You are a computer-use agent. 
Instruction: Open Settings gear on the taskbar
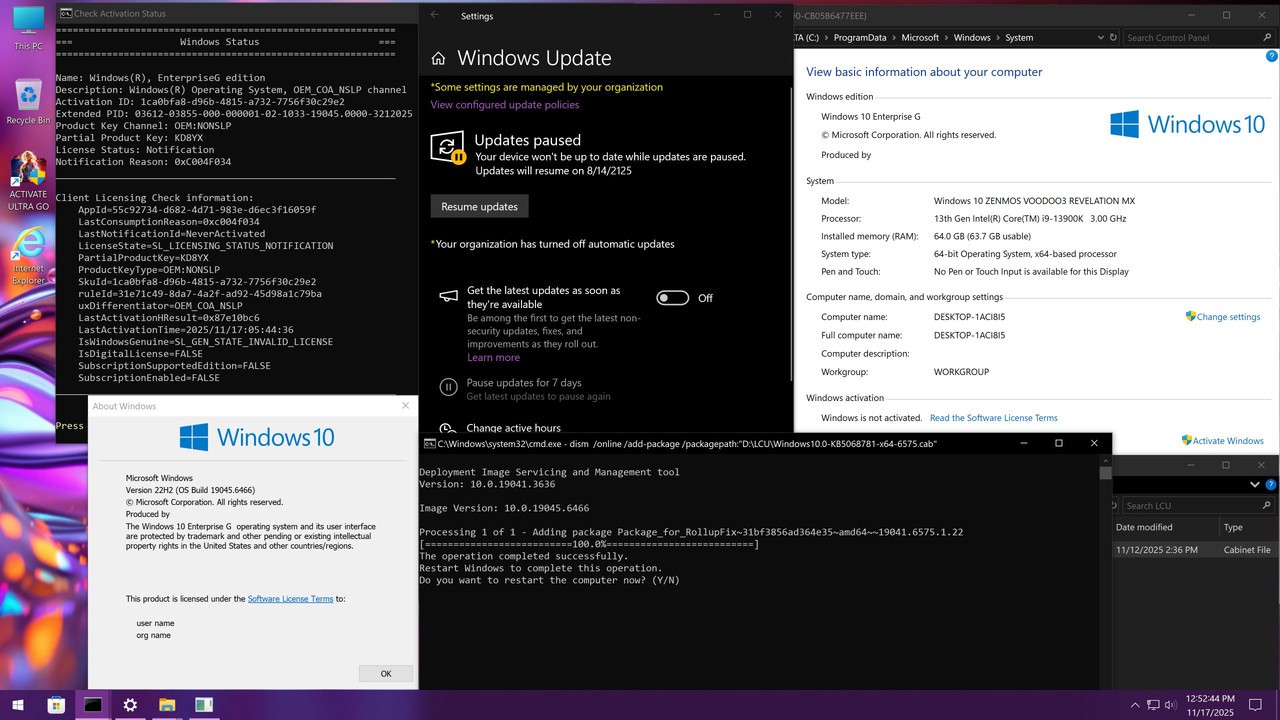(x=130, y=705)
